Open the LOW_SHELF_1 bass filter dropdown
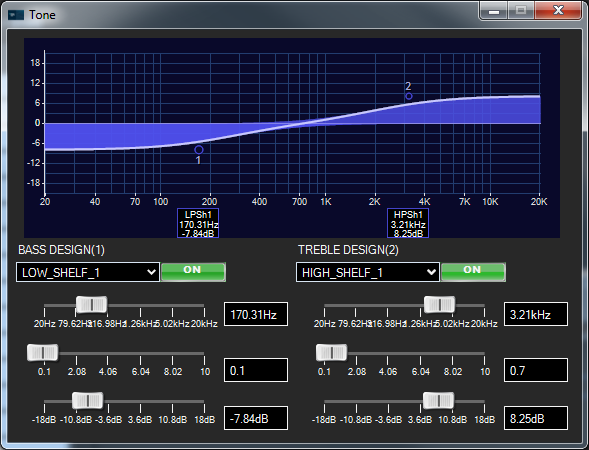Screen dimensions: 589x450 tap(88, 272)
